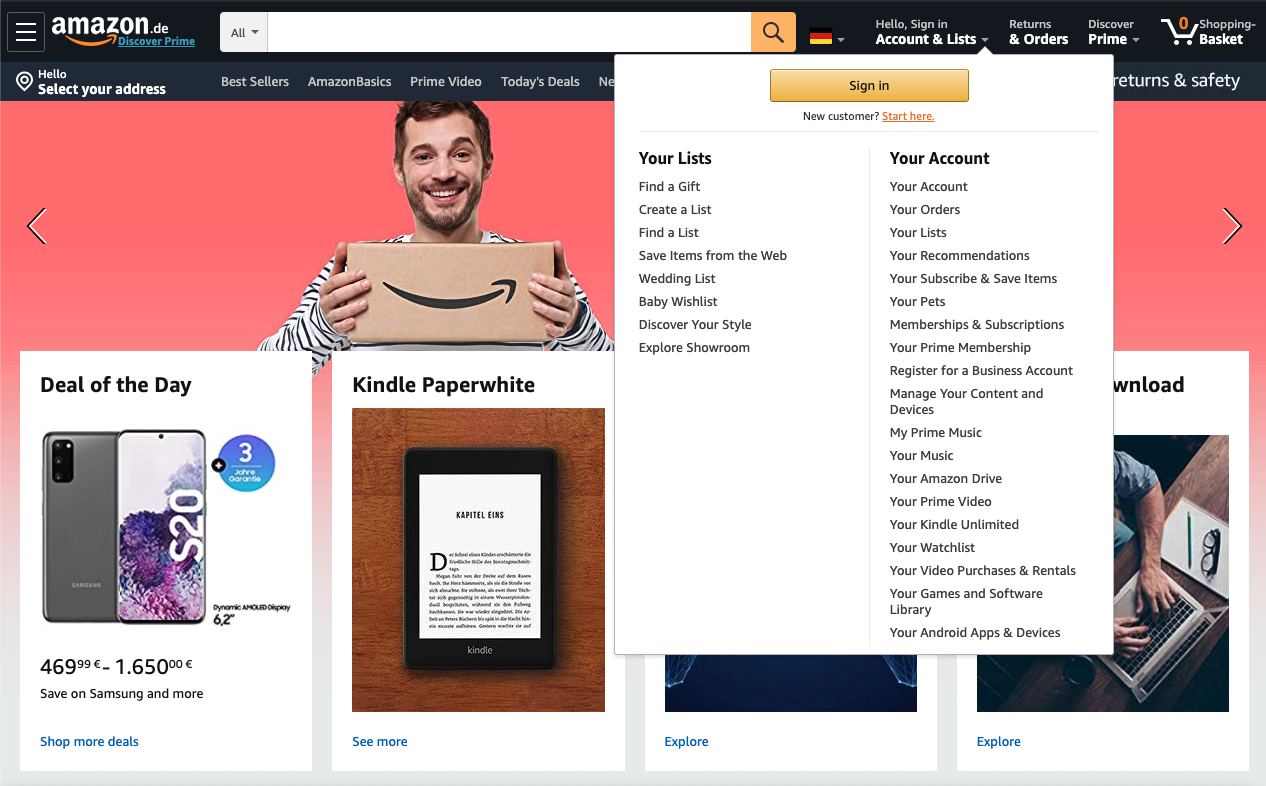Open the All search category dropdown
This screenshot has width=1266, height=786.
click(244, 32)
